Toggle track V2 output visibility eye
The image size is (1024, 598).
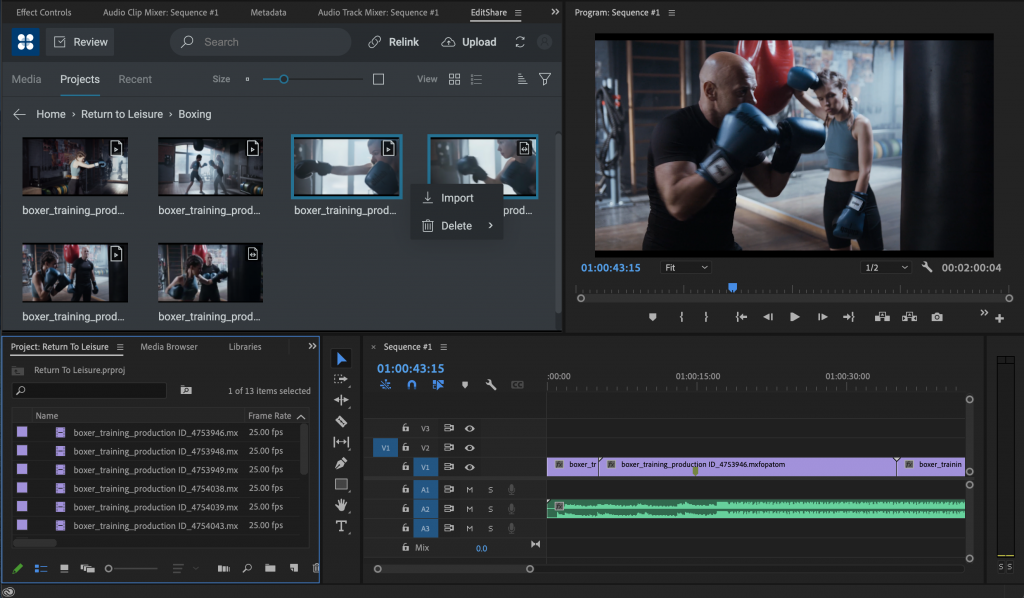coord(470,448)
